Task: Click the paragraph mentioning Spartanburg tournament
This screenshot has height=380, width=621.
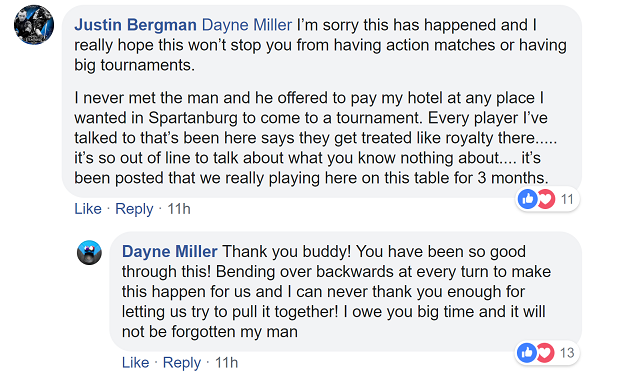Action: click(x=316, y=138)
